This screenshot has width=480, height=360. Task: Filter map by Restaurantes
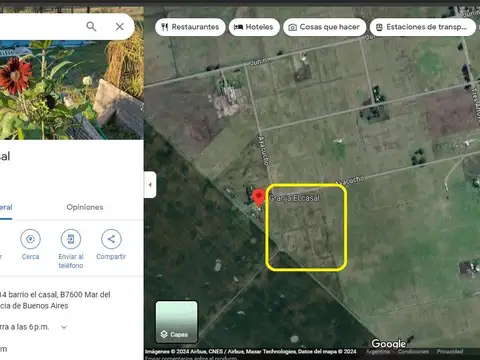click(x=190, y=27)
